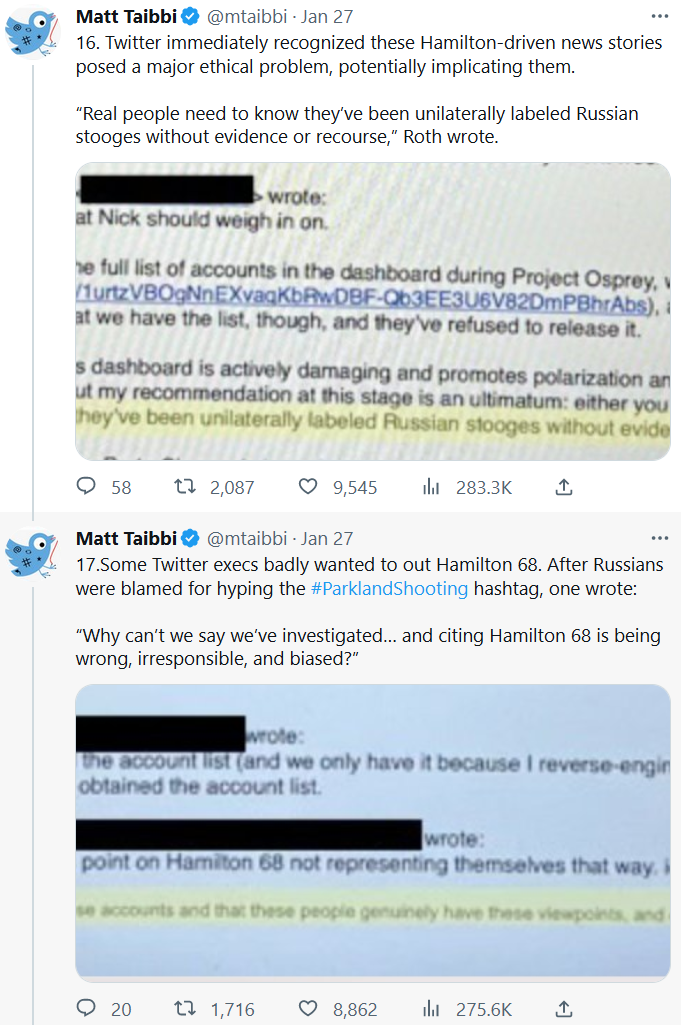Viewport: 681px width, 1025px height.
Task: Open Jan 27 timestamp of tweet 16
Action: tap(327, 17)
